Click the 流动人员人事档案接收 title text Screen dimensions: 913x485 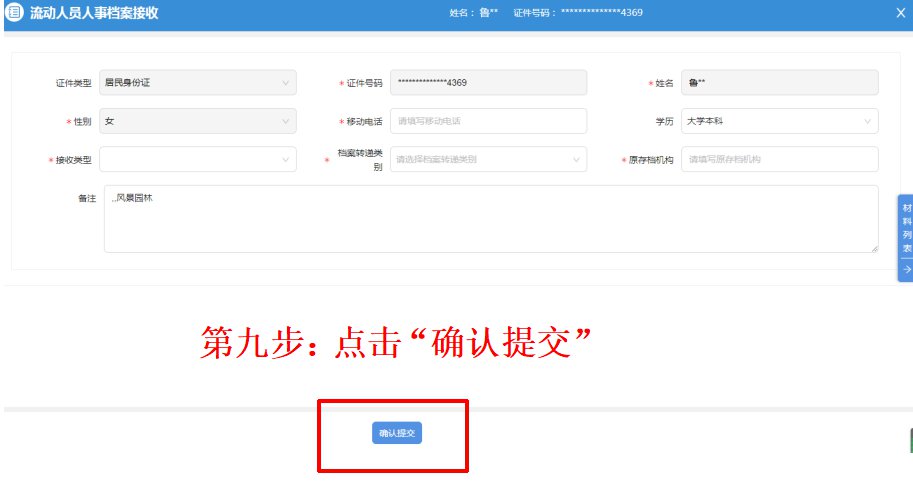[x=94, y=13]
